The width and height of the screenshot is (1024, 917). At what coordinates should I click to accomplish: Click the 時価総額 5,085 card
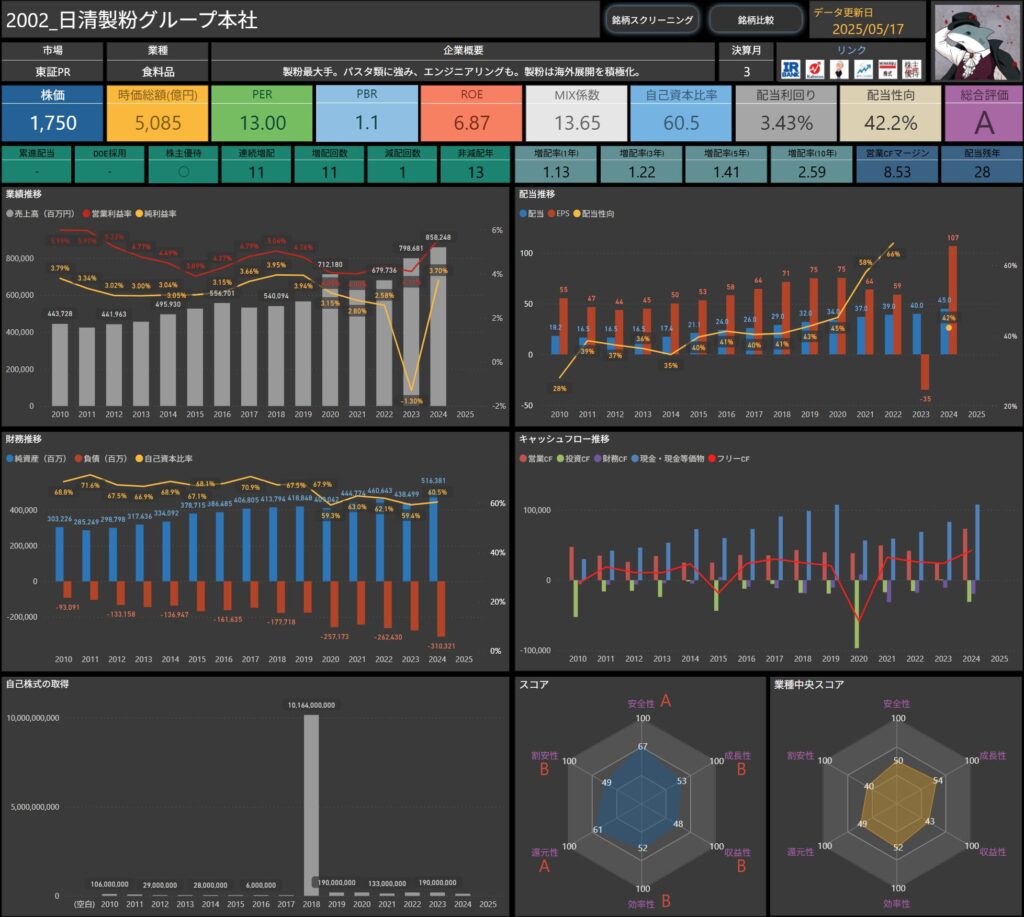click(157, 113)
